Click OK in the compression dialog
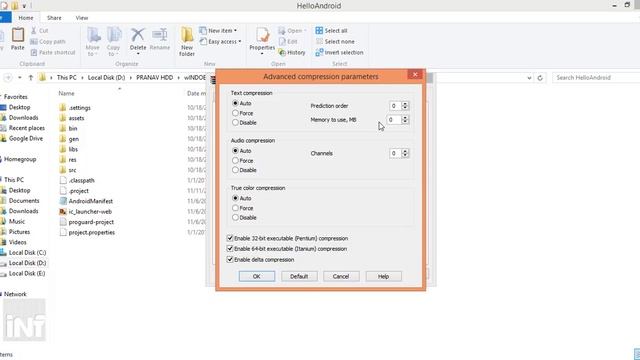This screenshot has height=360, width=640. tap(257, 276)
